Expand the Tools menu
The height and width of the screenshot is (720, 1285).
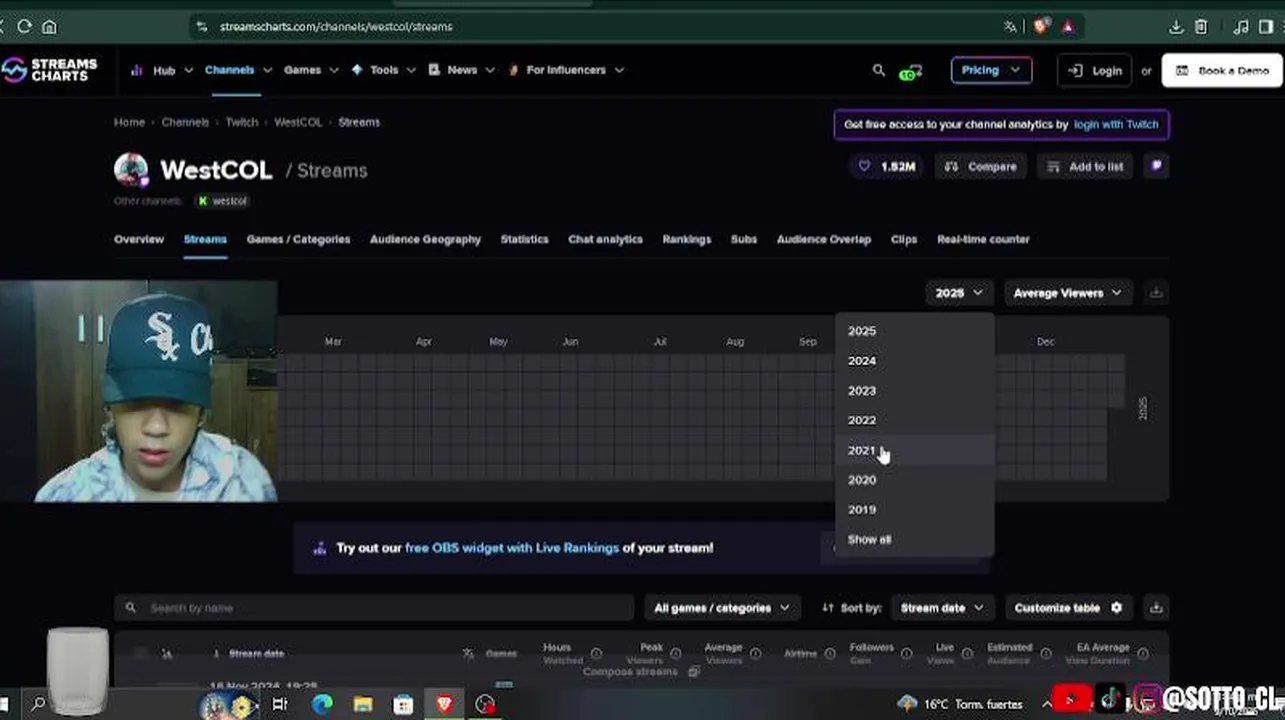[x=383, y=70]
